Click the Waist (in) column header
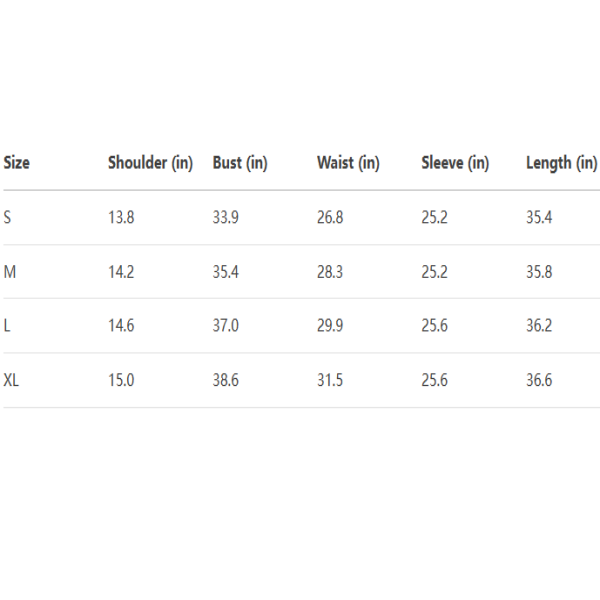The image size is (600, 600). click(348, 163)
